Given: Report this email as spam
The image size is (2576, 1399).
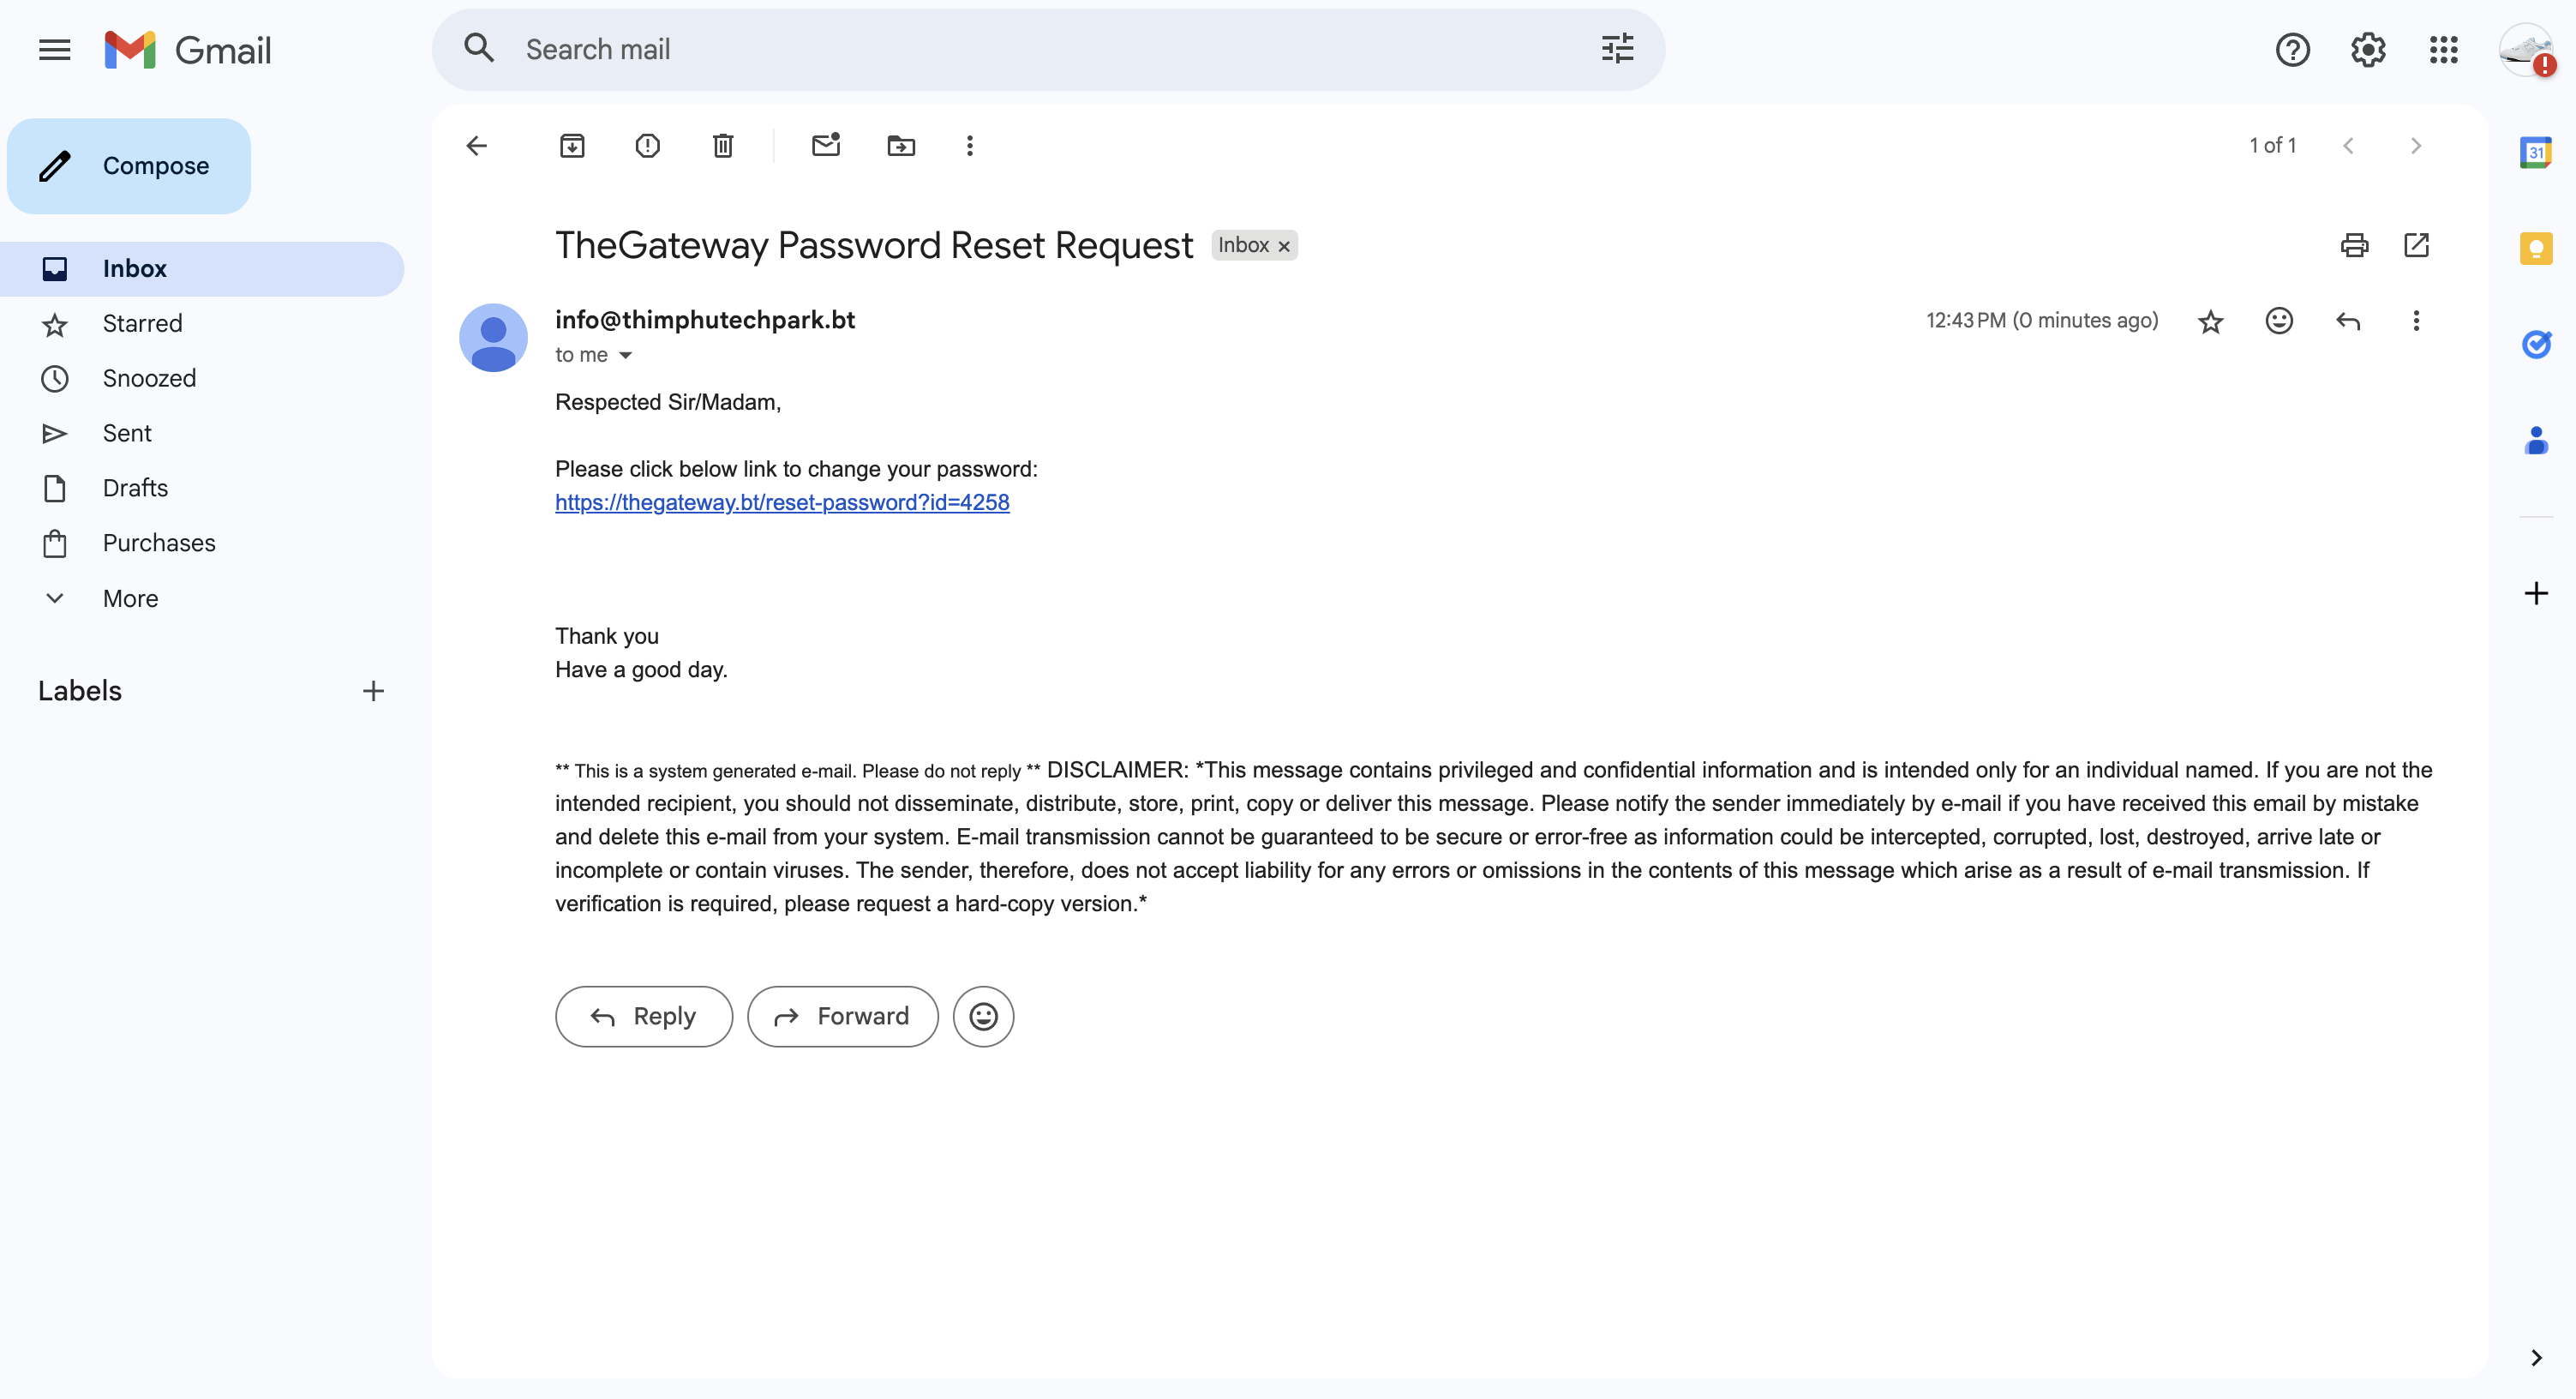Looking at the screenshot, I should point(648,146).
